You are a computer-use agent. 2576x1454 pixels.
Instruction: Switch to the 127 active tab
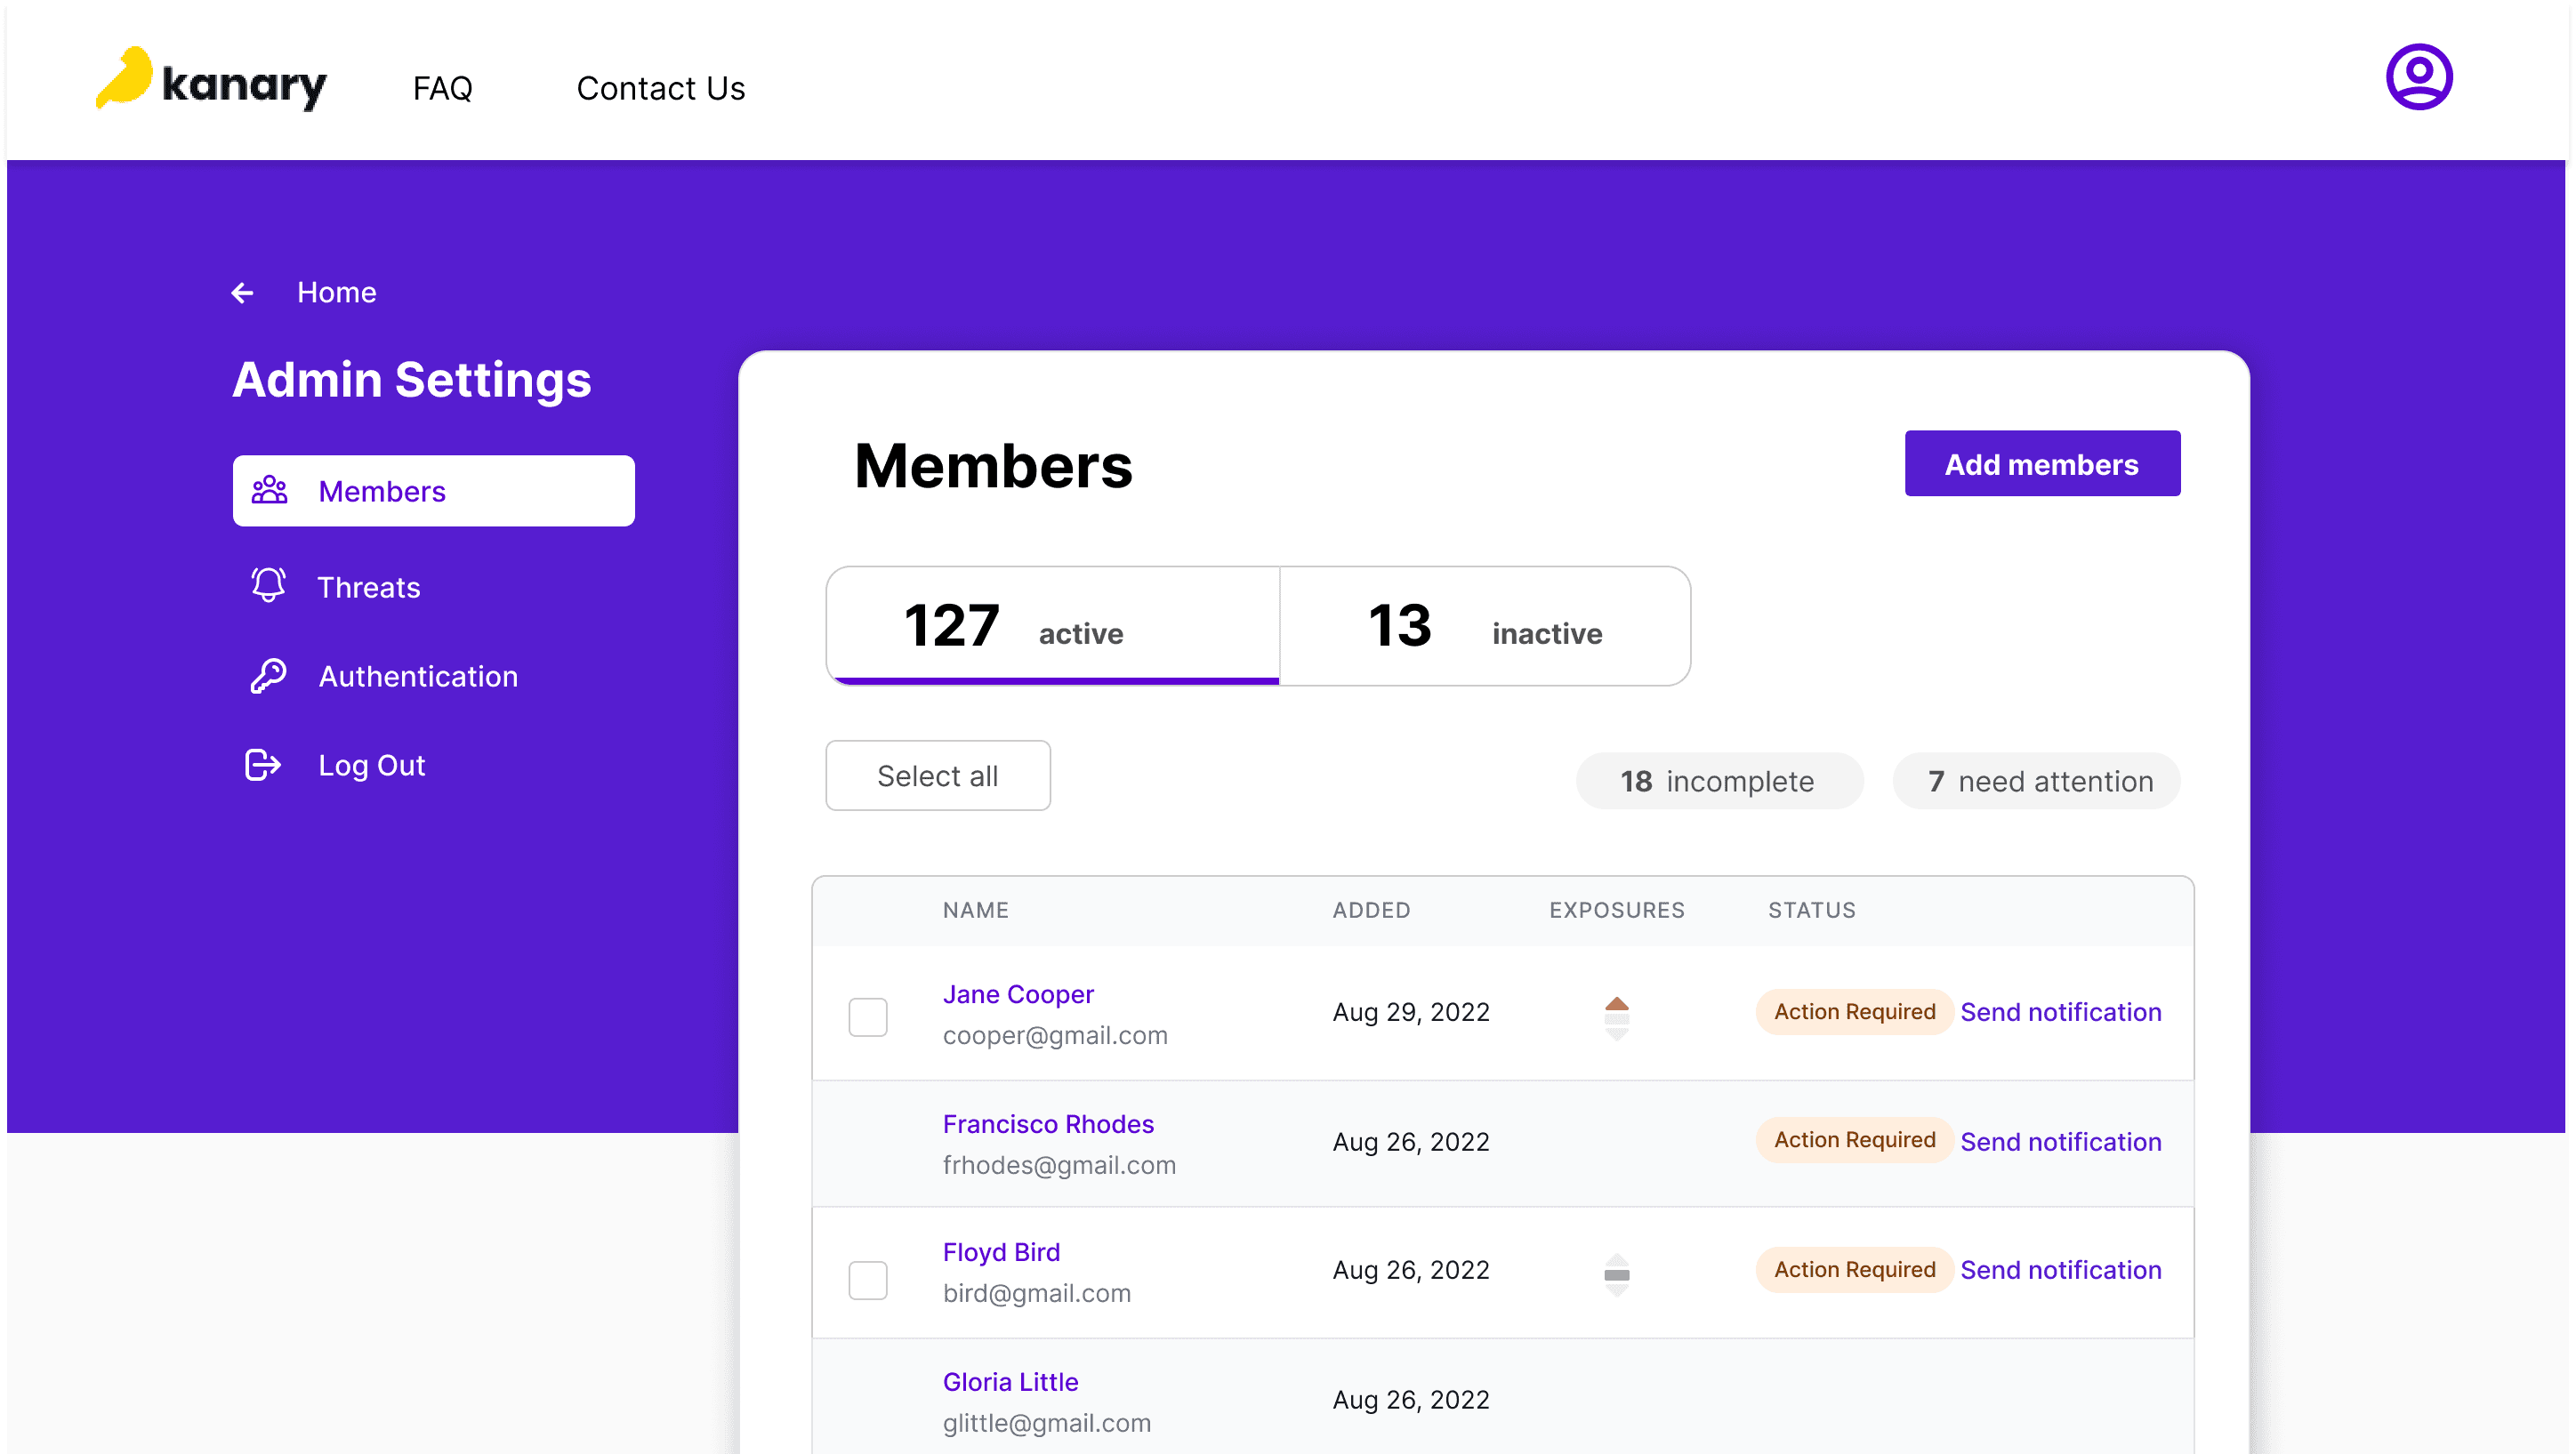1052,626
